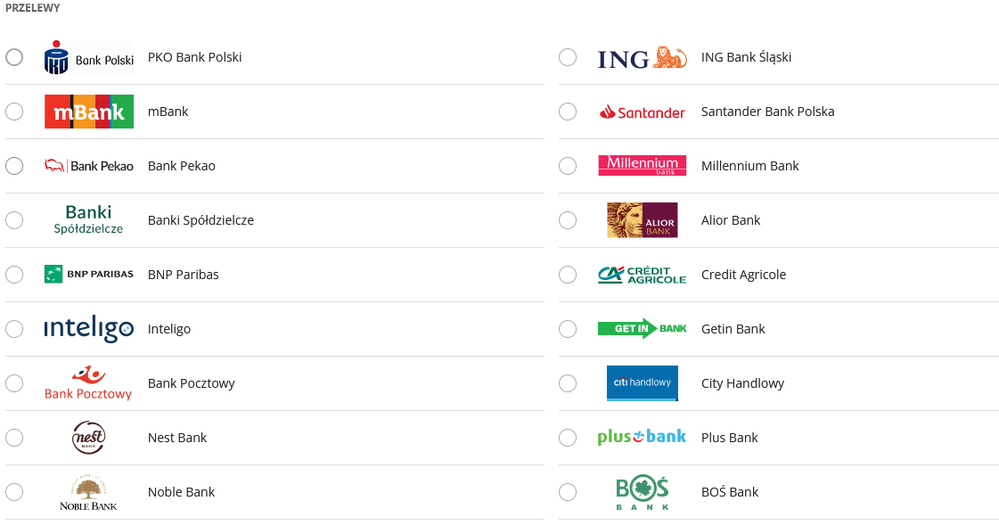
Task: Click the Bank Pocztowy text label
Action: pyautogui.click(x=191, y=384)
